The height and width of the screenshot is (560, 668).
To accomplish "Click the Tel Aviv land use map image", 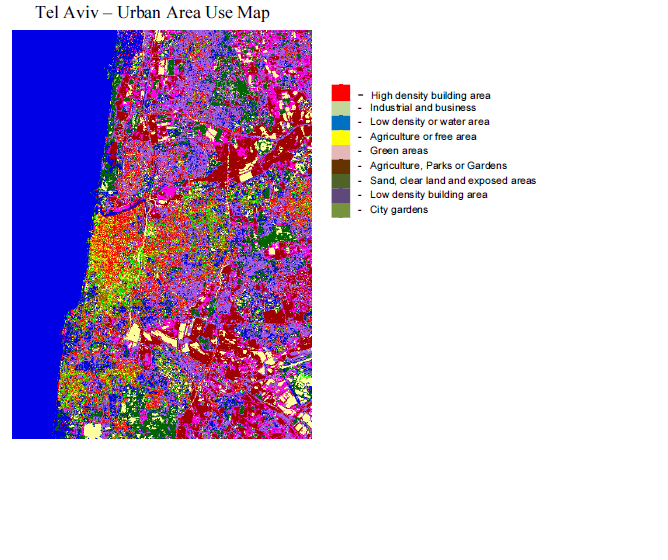I will (162, 234).
